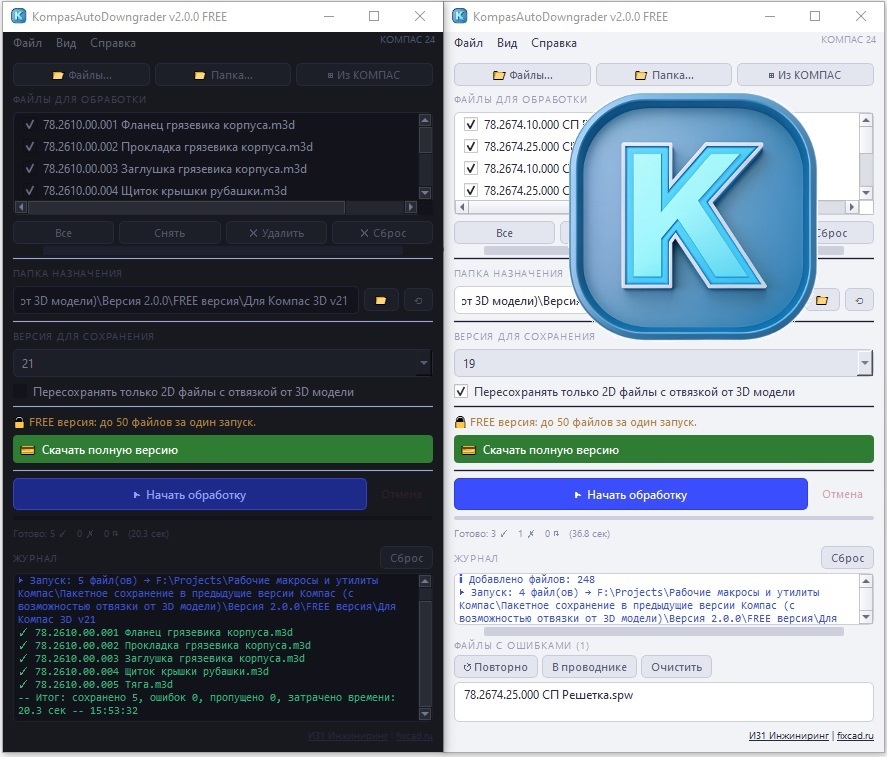887x757 pixels.
Task: Click light log scroll-up arrow
Action: coord(866,580)
